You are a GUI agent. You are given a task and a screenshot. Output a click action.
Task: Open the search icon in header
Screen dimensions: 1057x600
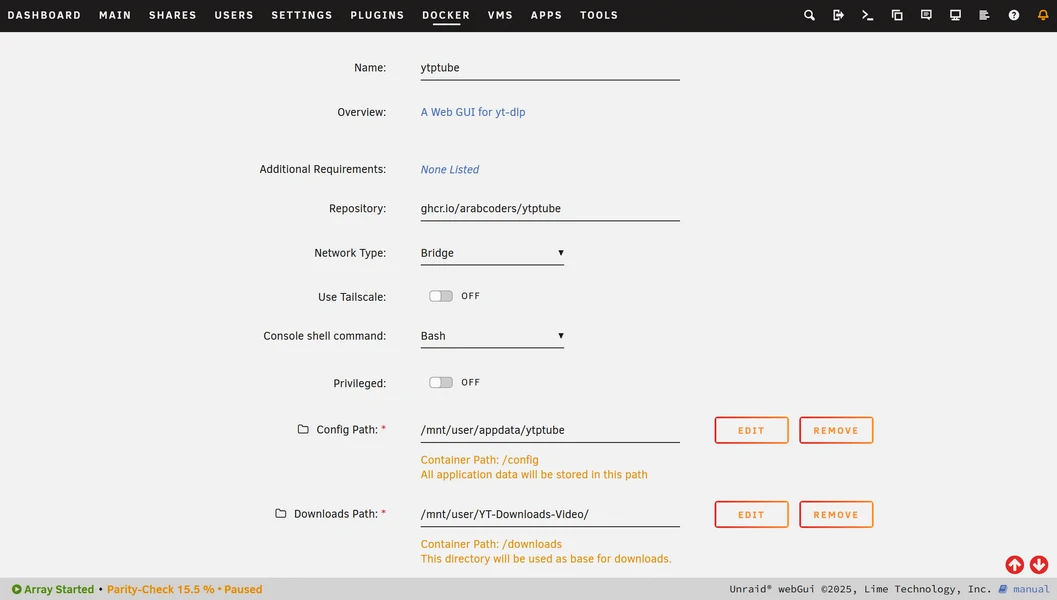[x=809, y=15]
